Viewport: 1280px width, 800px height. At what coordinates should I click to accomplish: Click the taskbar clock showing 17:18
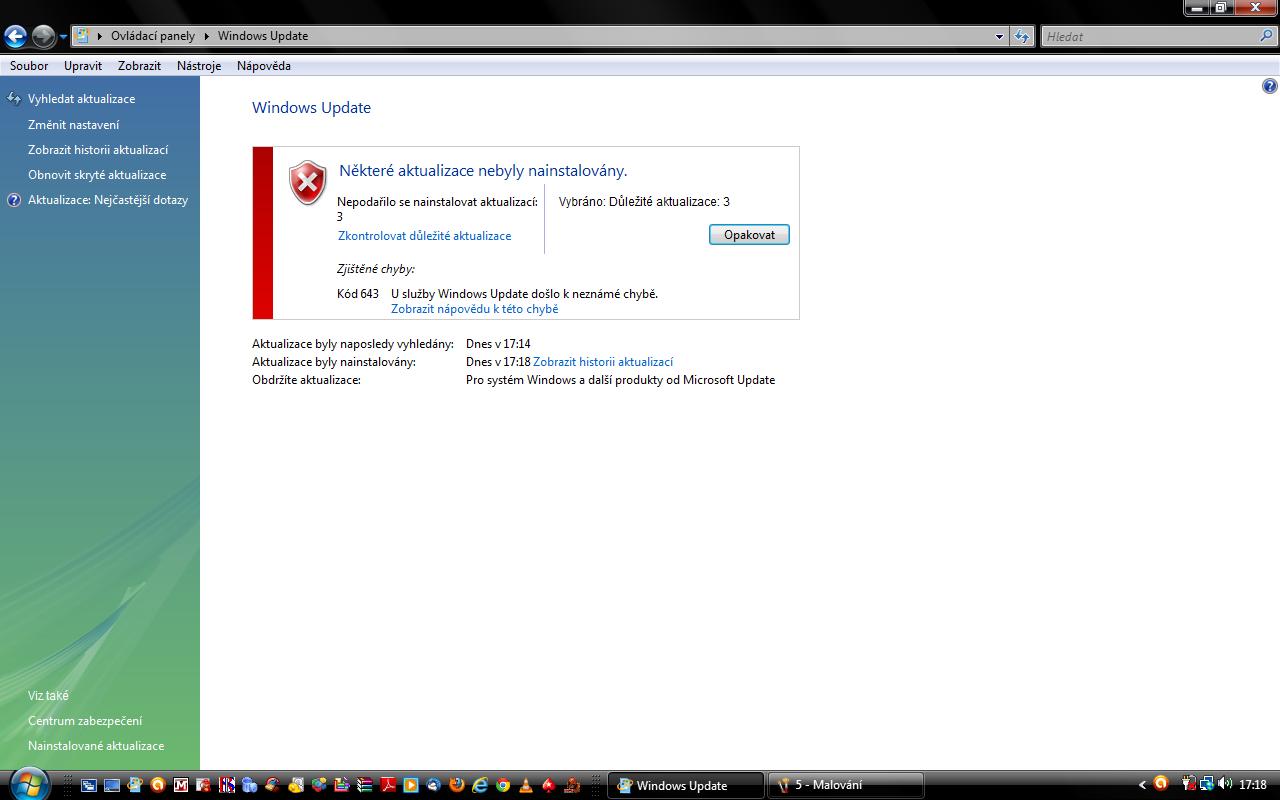1253,785
